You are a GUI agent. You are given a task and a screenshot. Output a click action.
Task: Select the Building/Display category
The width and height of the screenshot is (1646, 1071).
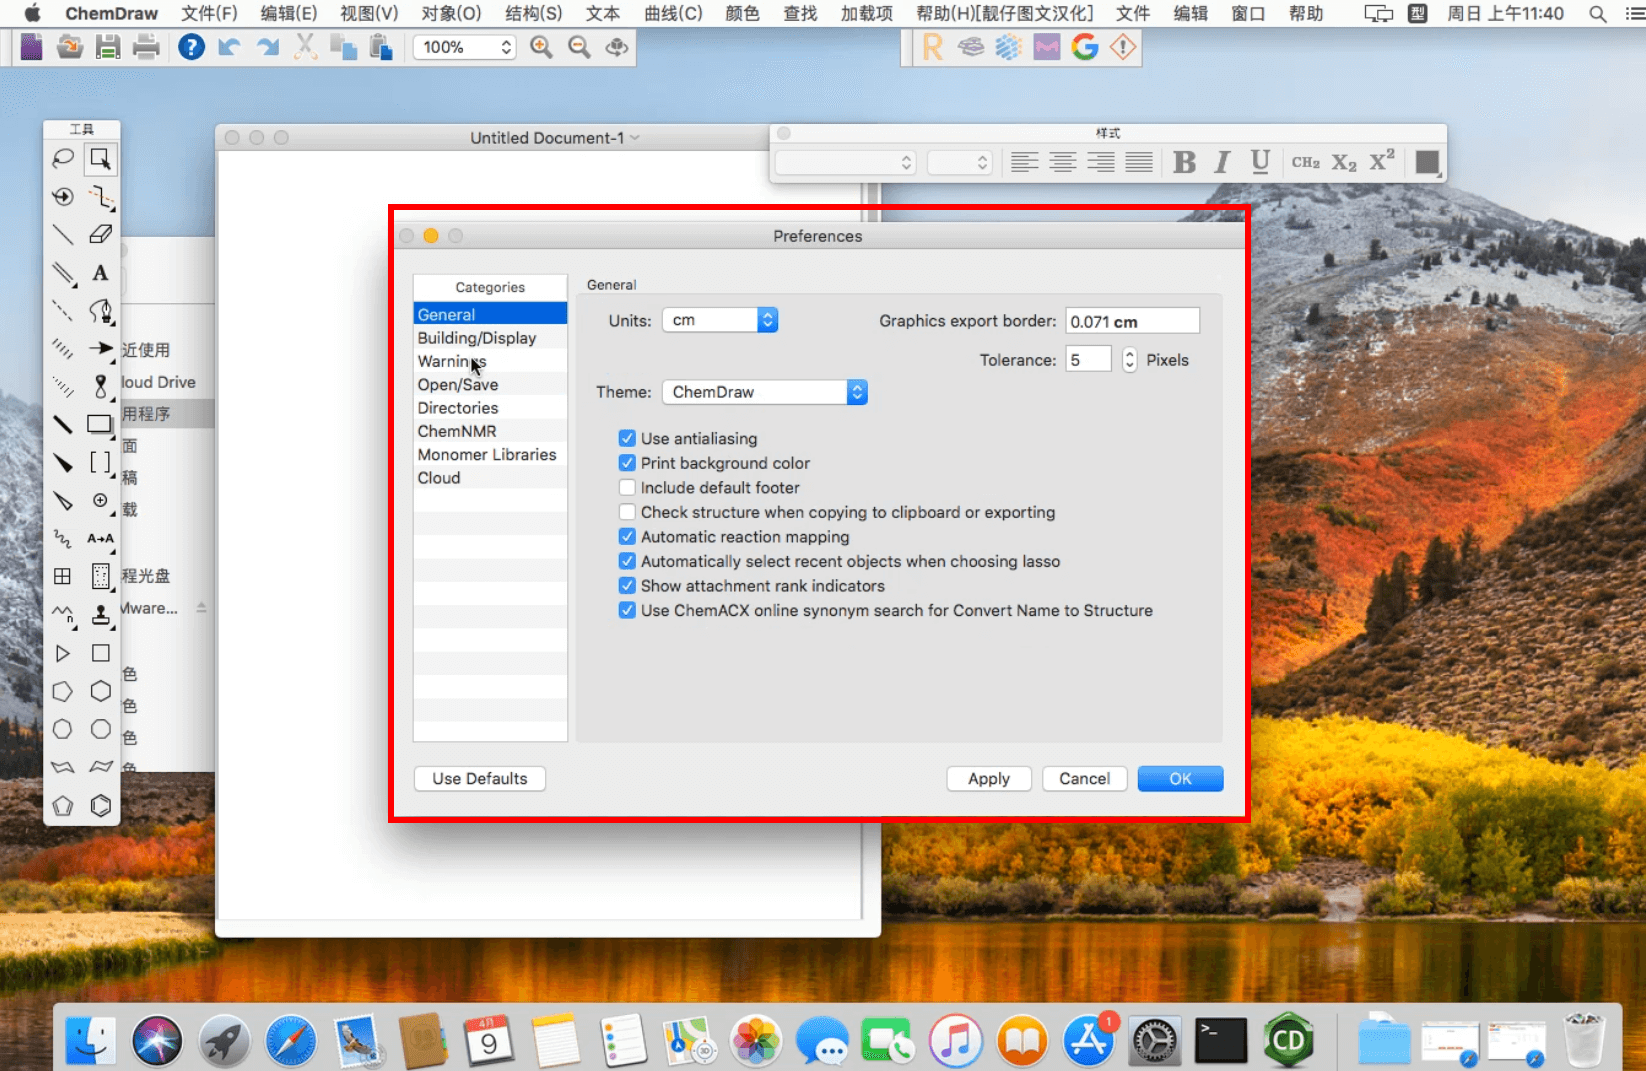coord(490,338)
